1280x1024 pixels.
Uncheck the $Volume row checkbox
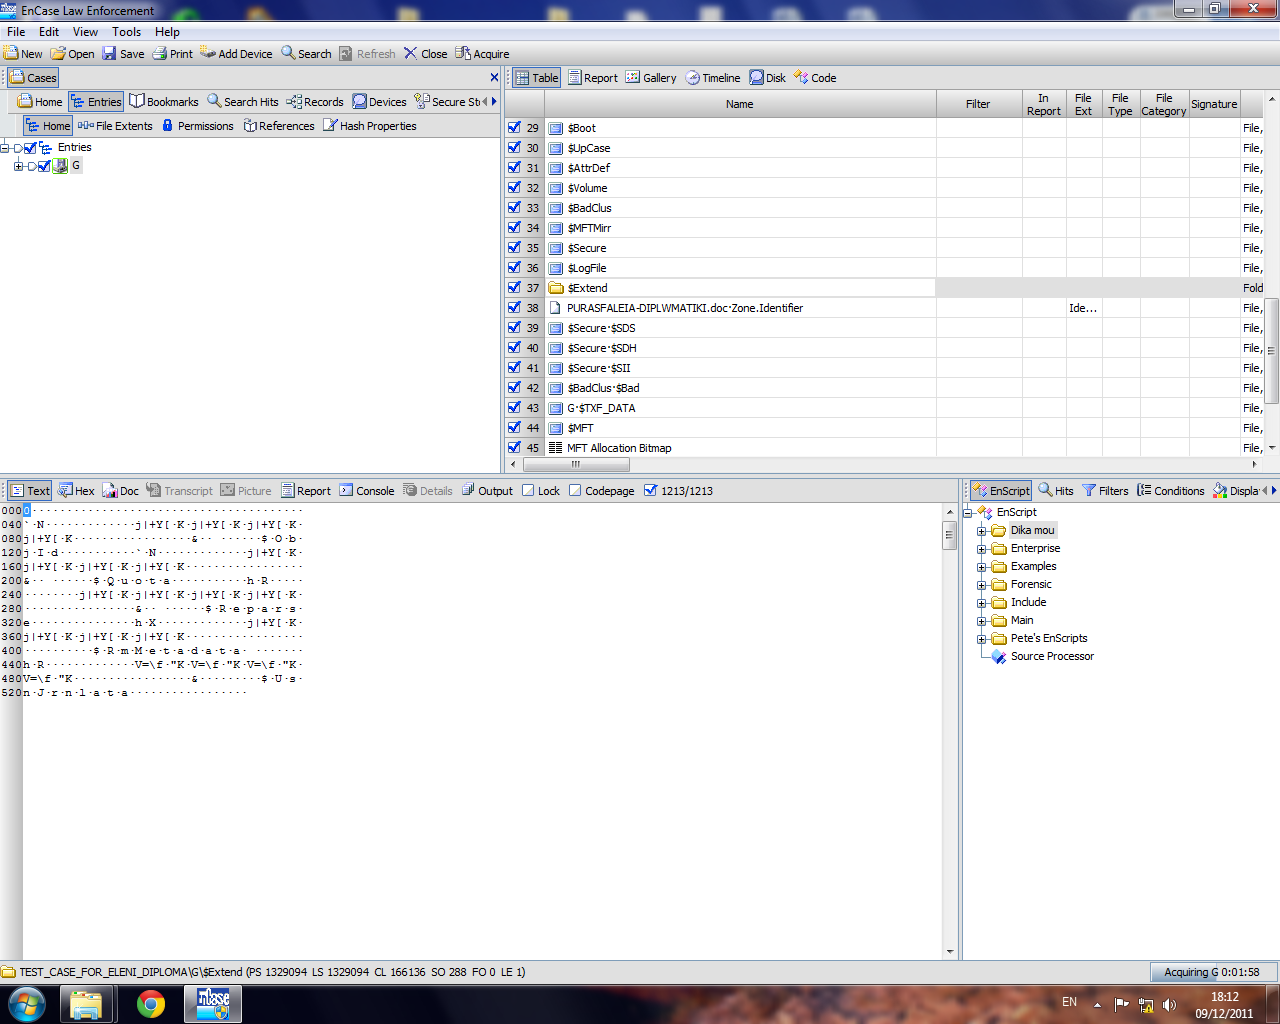(514, 187)
